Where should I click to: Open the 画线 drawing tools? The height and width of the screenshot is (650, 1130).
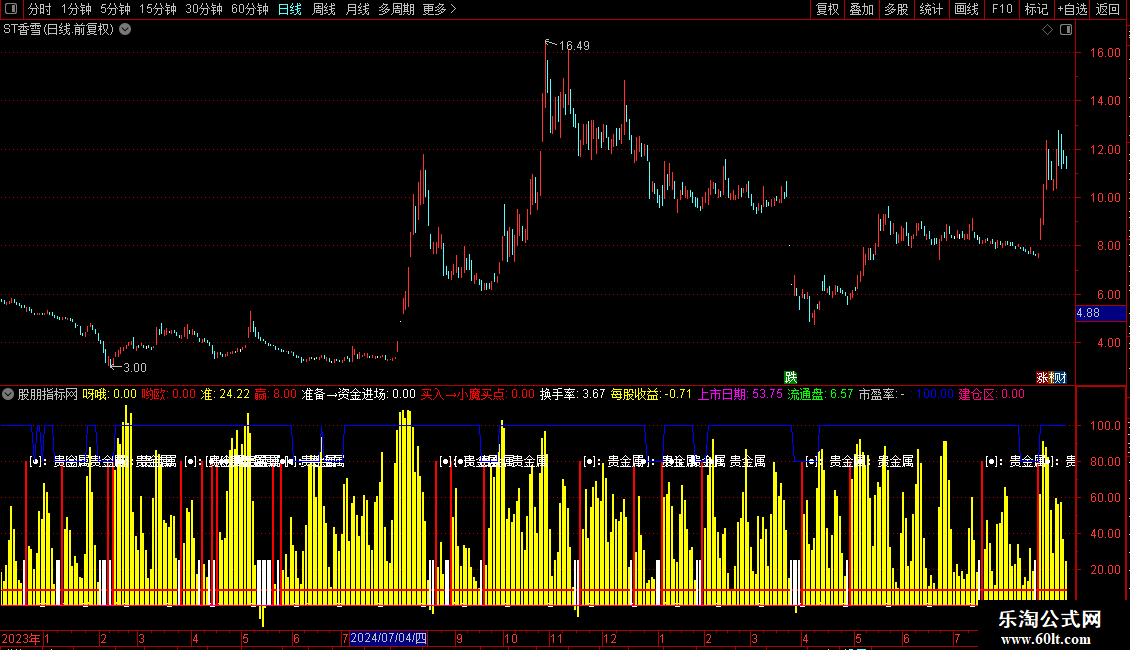pos(966,9)
